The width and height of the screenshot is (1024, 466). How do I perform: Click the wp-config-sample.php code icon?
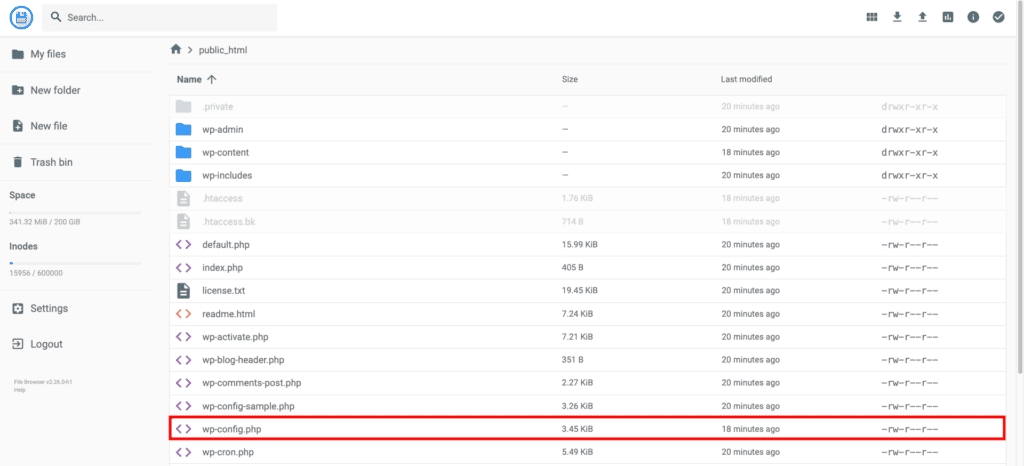point(184,406)
